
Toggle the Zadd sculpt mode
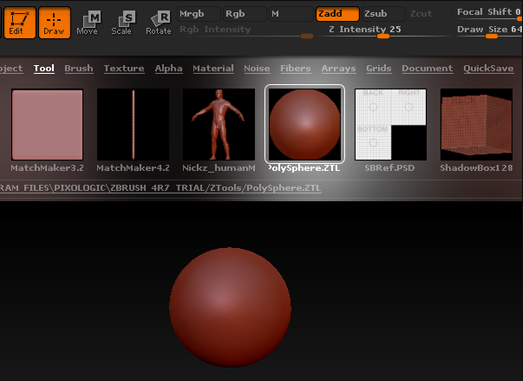(338, 14)
